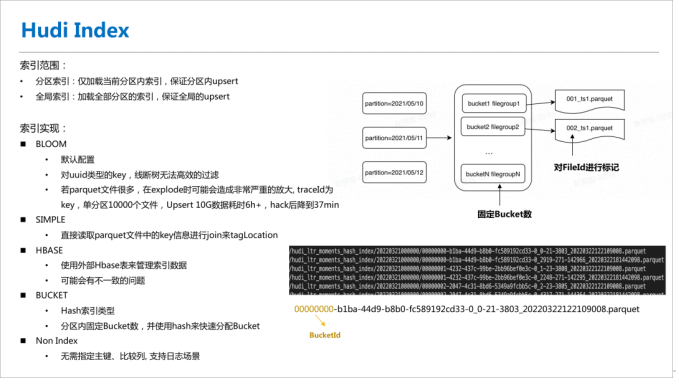Click the ellipsis between bucket2 and bucketN
679x384 pixels.
[x=489, y=153]
